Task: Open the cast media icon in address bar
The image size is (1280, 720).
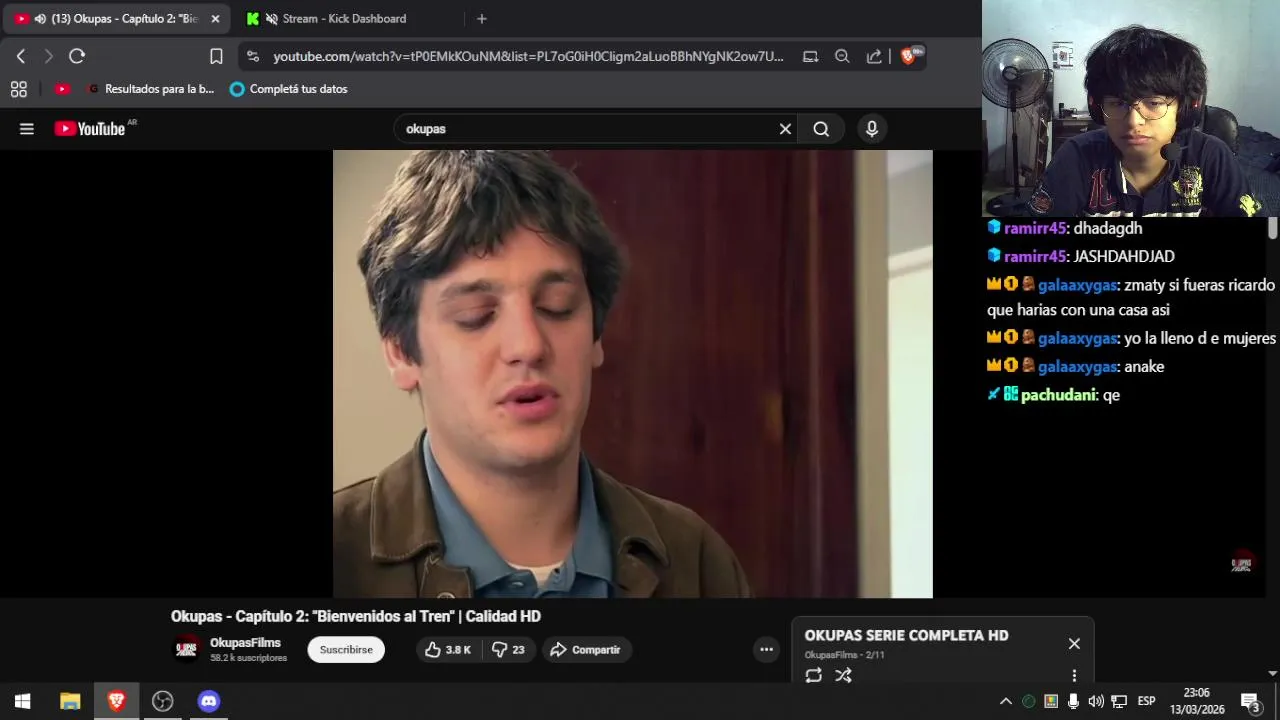Action: click(x=810, y=57)
